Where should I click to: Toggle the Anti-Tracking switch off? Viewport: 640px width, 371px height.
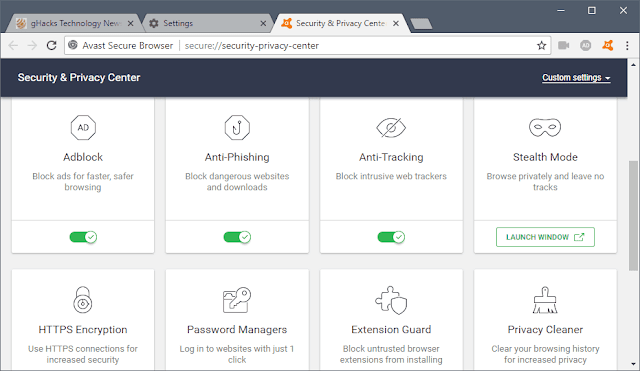[x=391, y=237]
